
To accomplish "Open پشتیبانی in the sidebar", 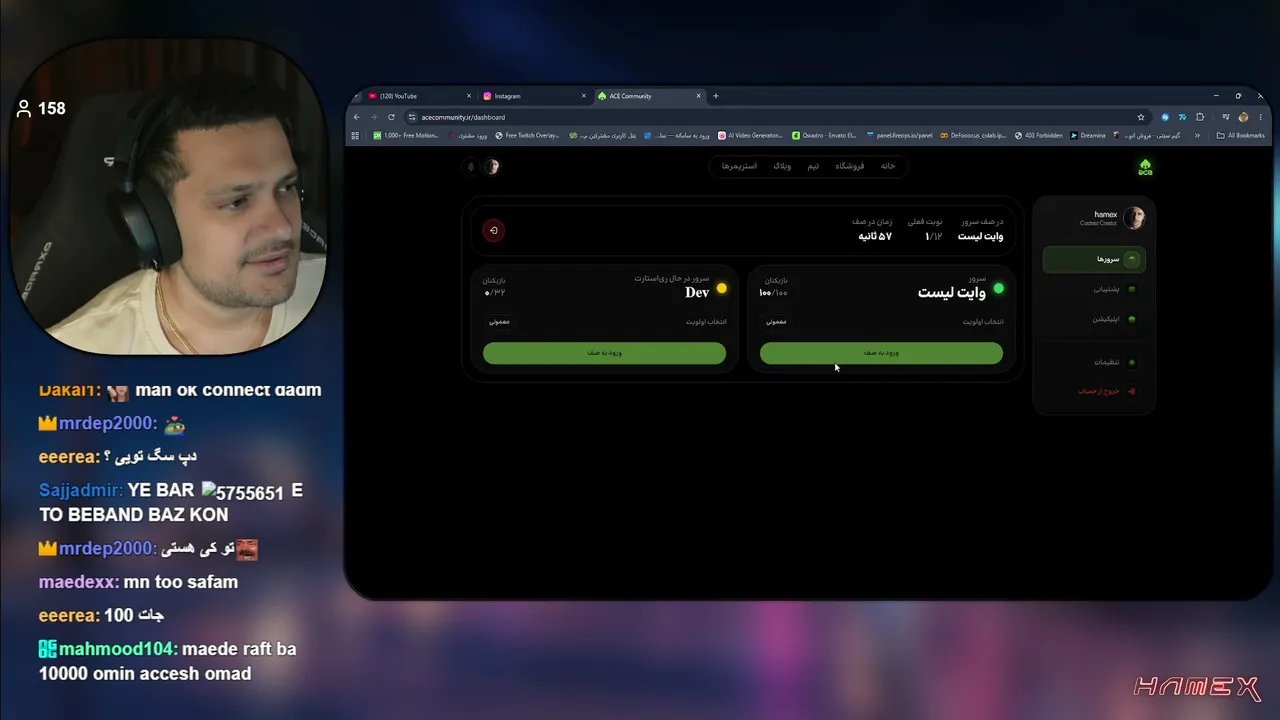I will pos(1094,290).
